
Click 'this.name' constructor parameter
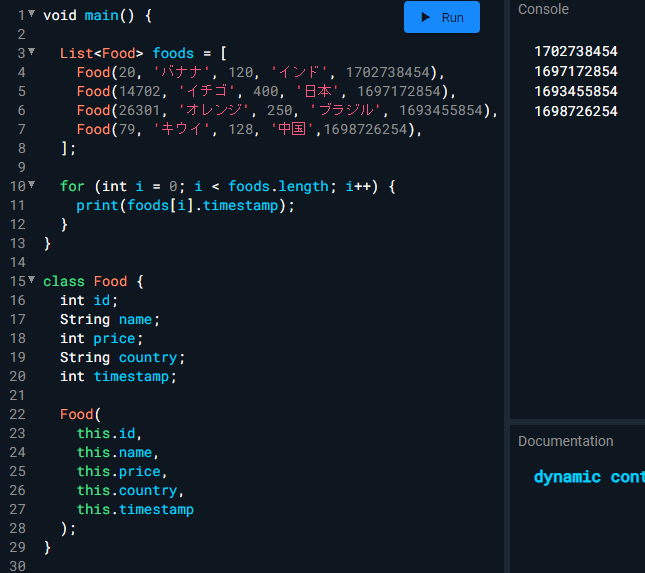click(114, 452)
